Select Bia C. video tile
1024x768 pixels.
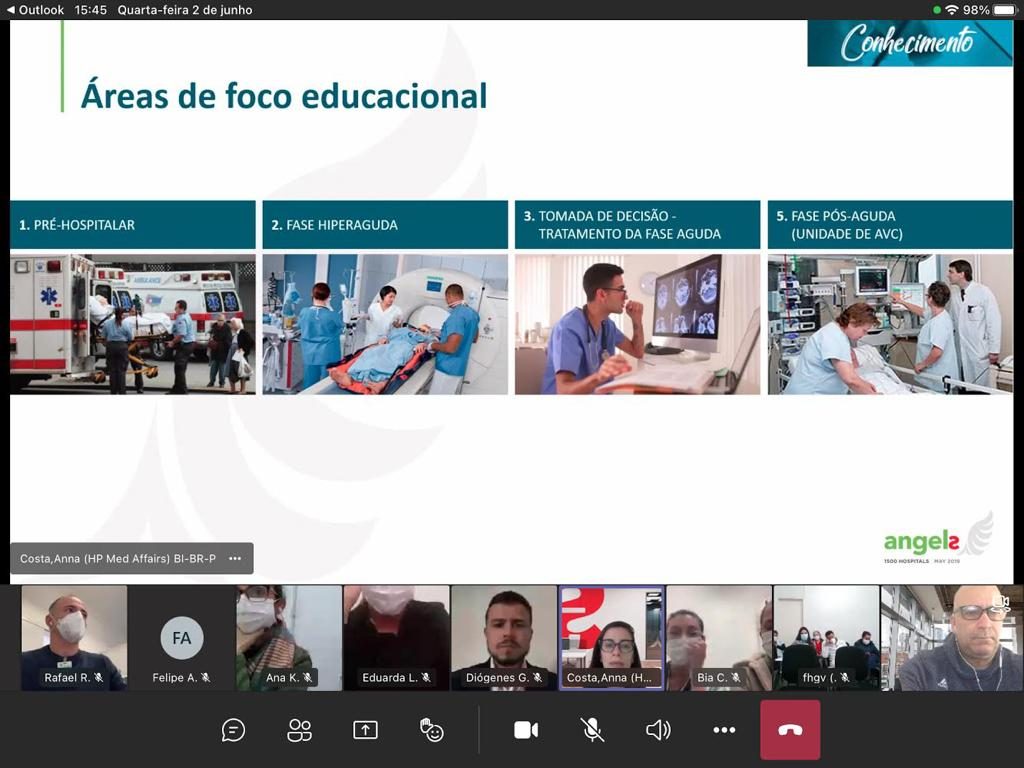(x=718, y=637)
